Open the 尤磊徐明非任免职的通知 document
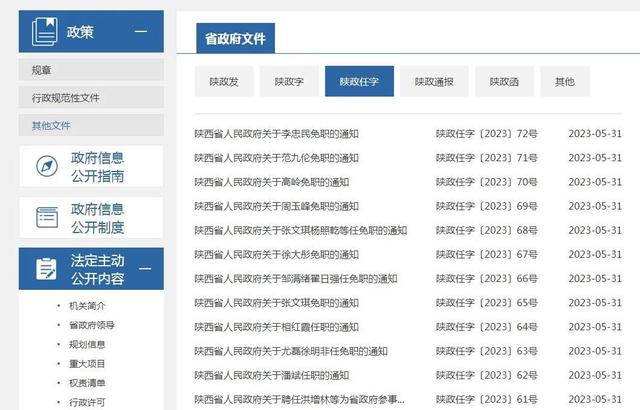Image resolution: width=640 pixels, height=410 pixels. coord(291,351)
